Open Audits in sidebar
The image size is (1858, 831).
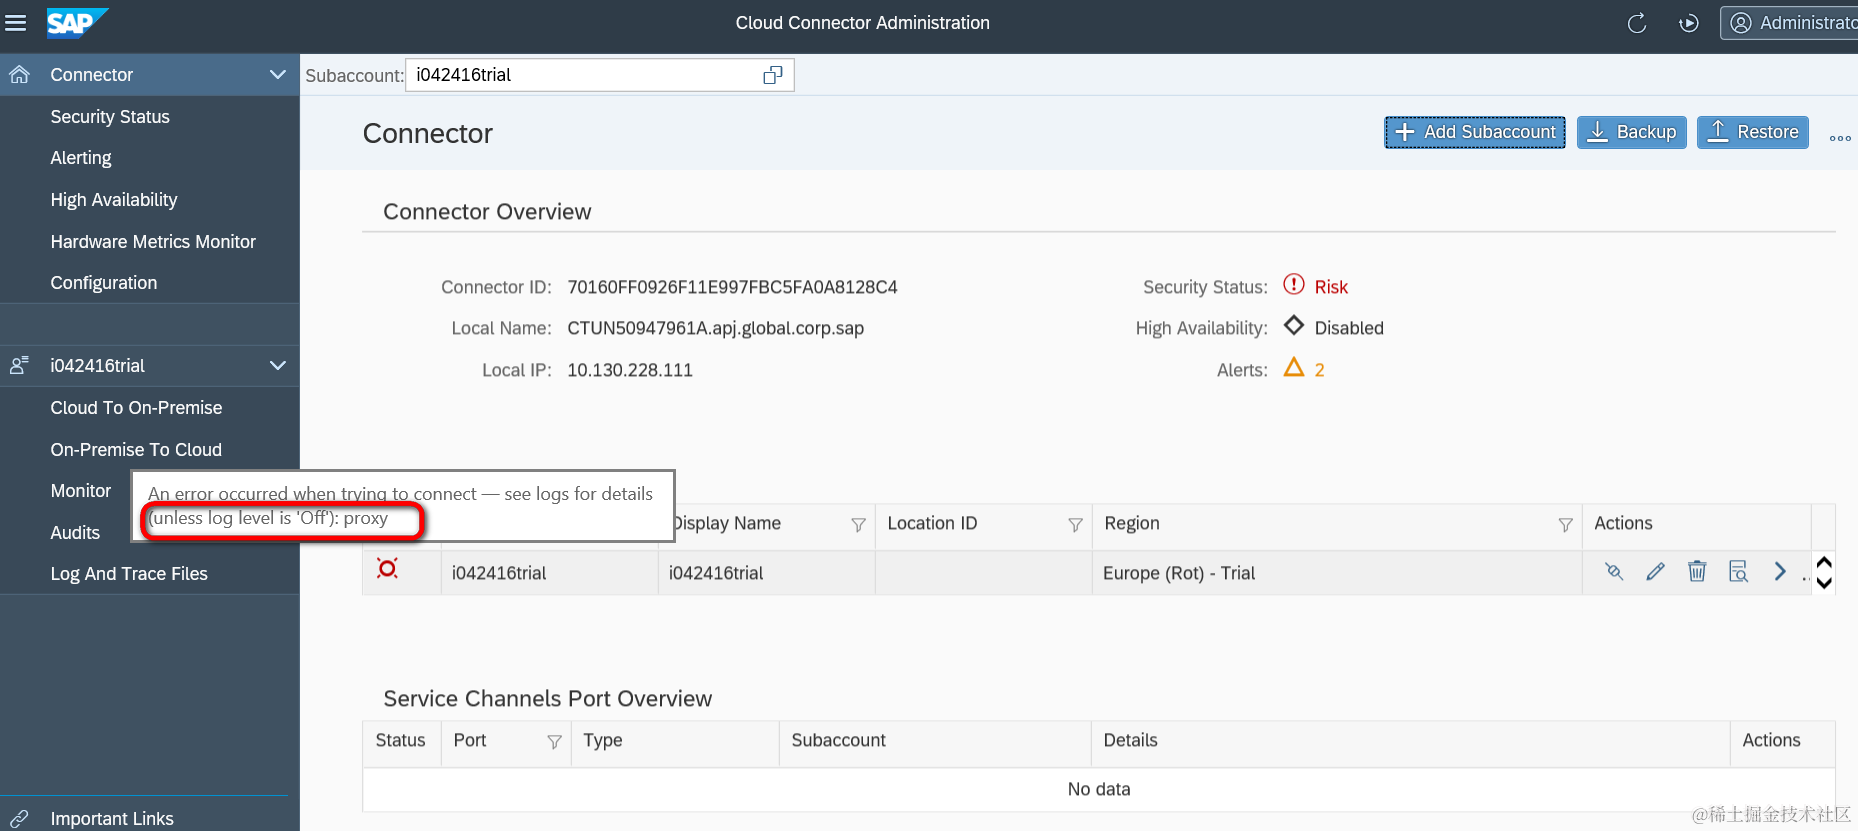(x=75, y=533)
